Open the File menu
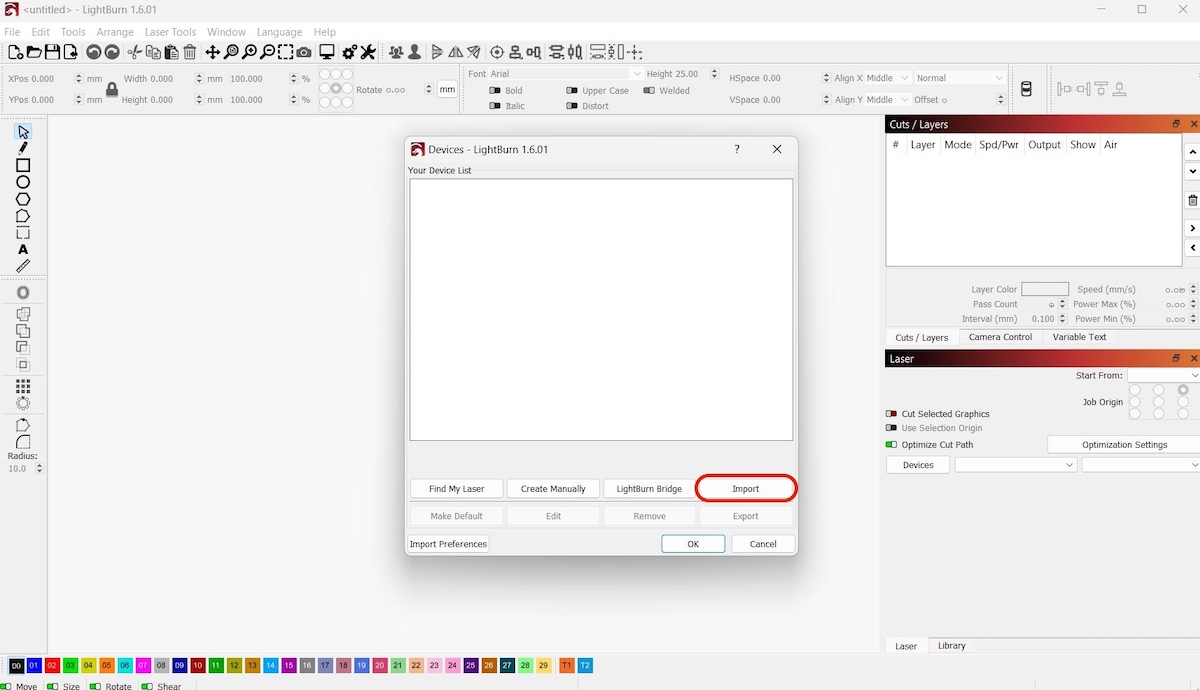 click(x=12, y=32)
